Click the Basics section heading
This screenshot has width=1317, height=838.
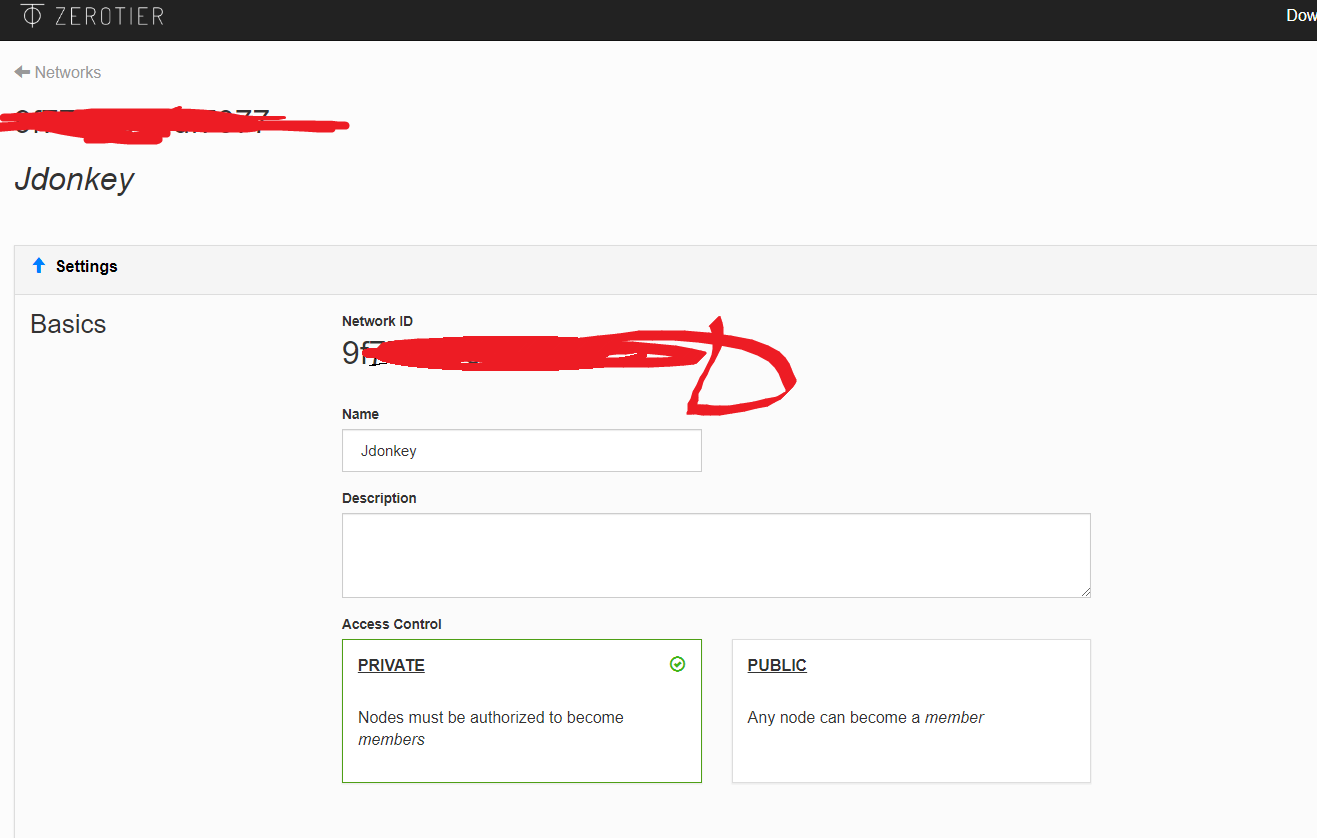[x=68, y=324]
